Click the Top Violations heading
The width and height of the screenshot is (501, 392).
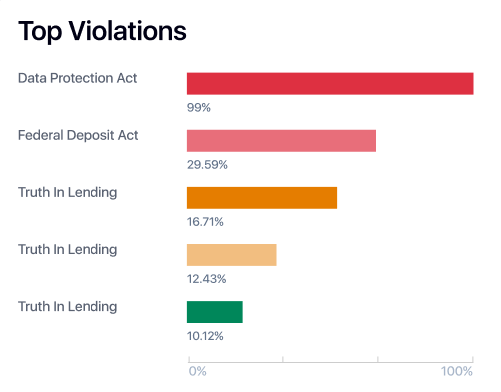tap(102, 31)
